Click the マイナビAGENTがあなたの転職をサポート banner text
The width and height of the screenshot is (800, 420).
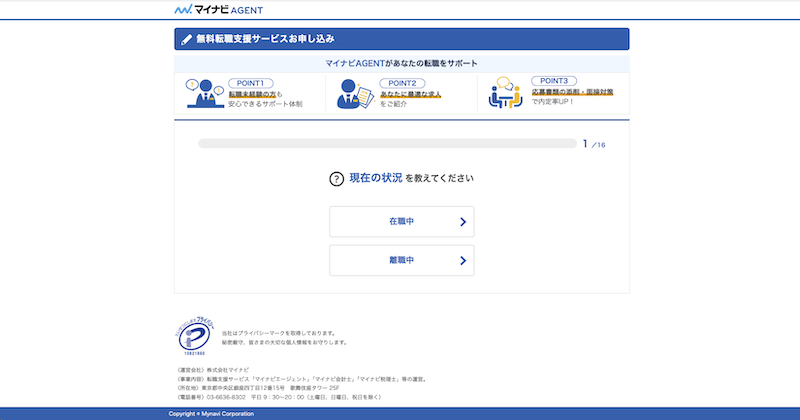tap(402, 63)
